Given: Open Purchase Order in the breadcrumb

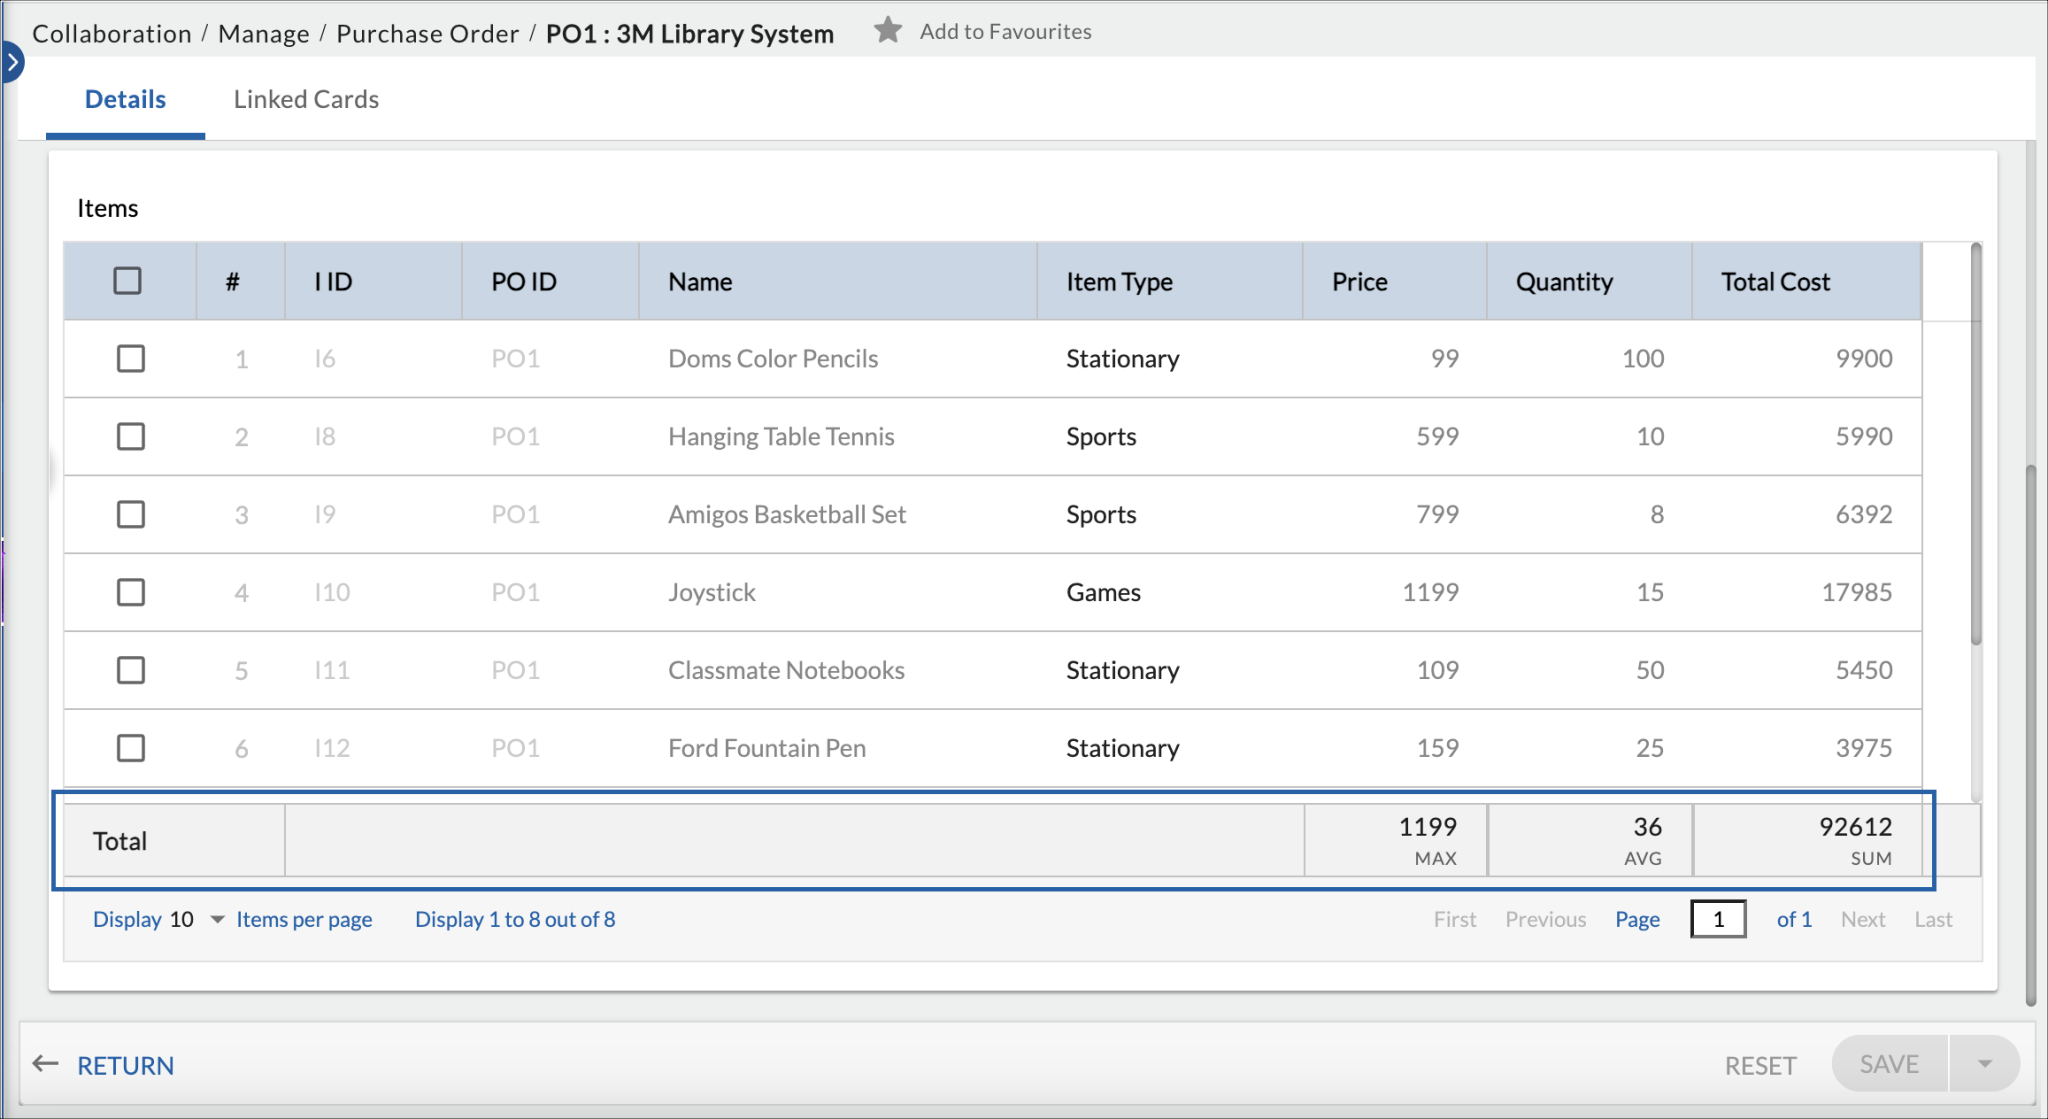Looking at the screenshot, I should [427, 33].
